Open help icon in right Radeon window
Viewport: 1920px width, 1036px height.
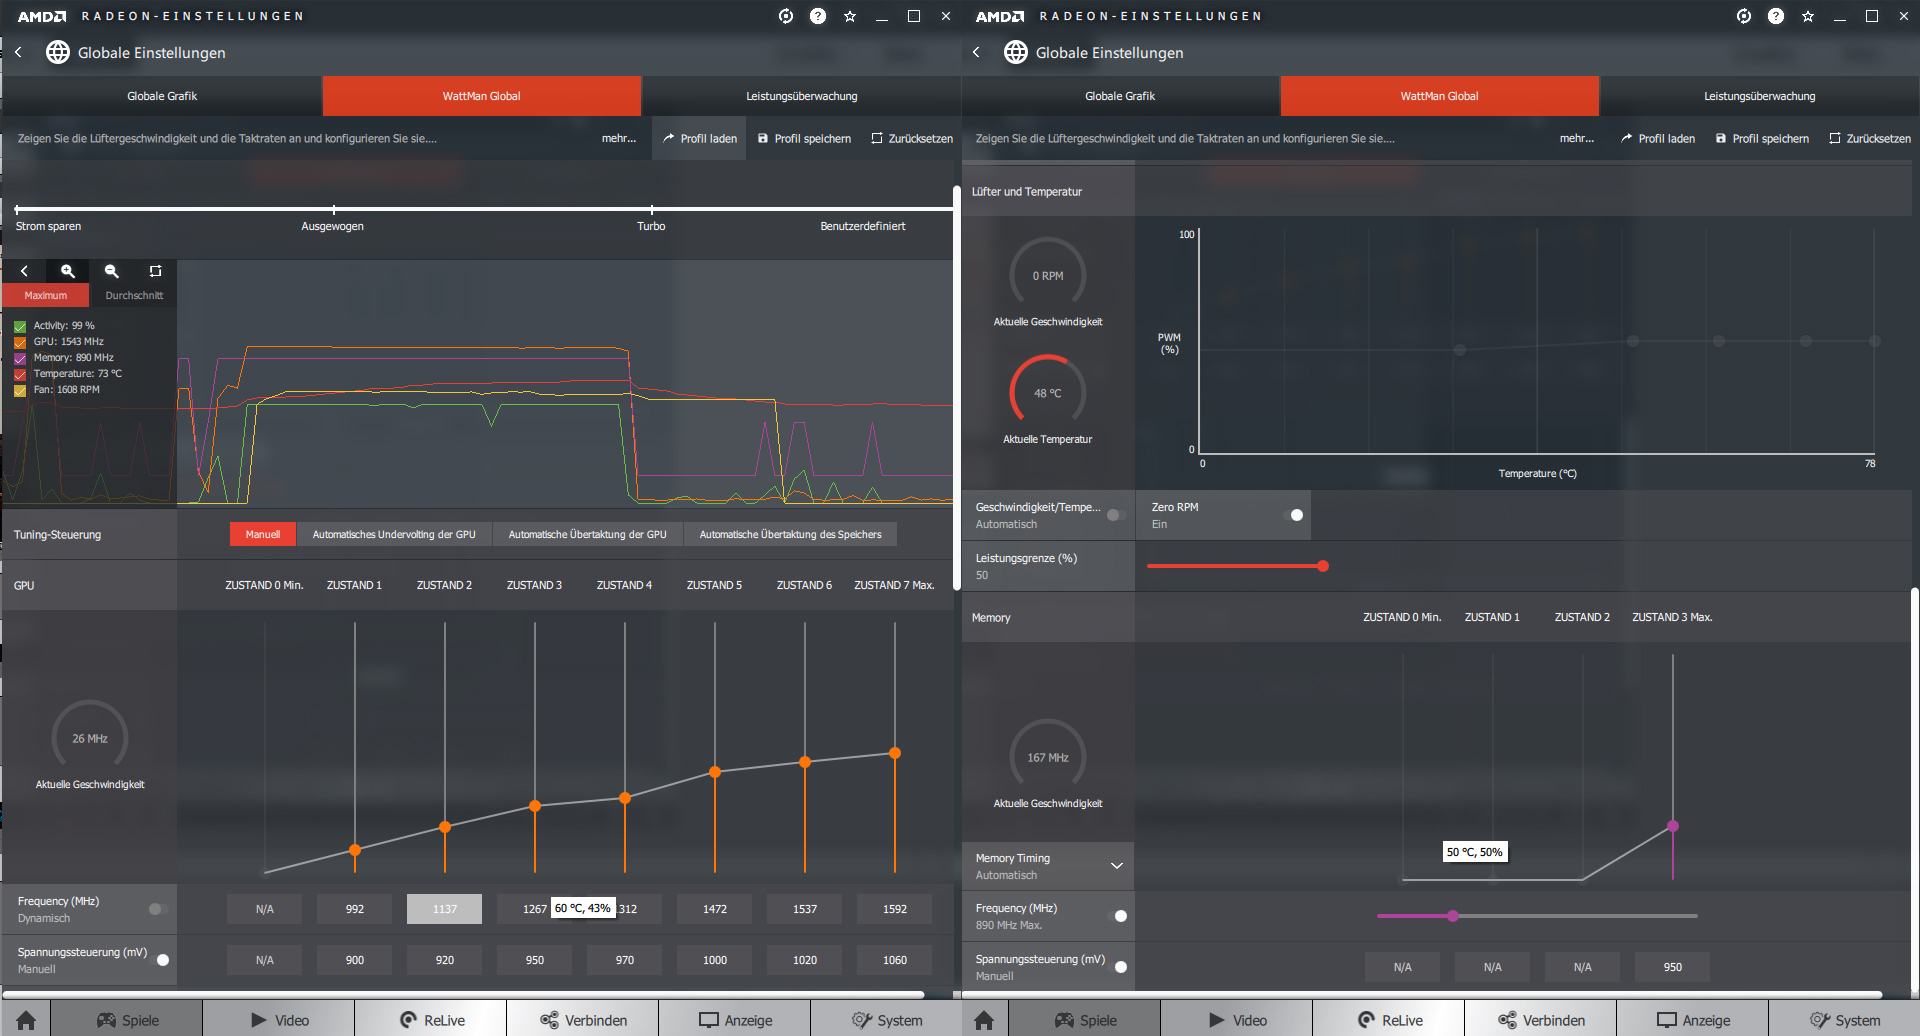pyautogui.click(x=1776, y=16)
